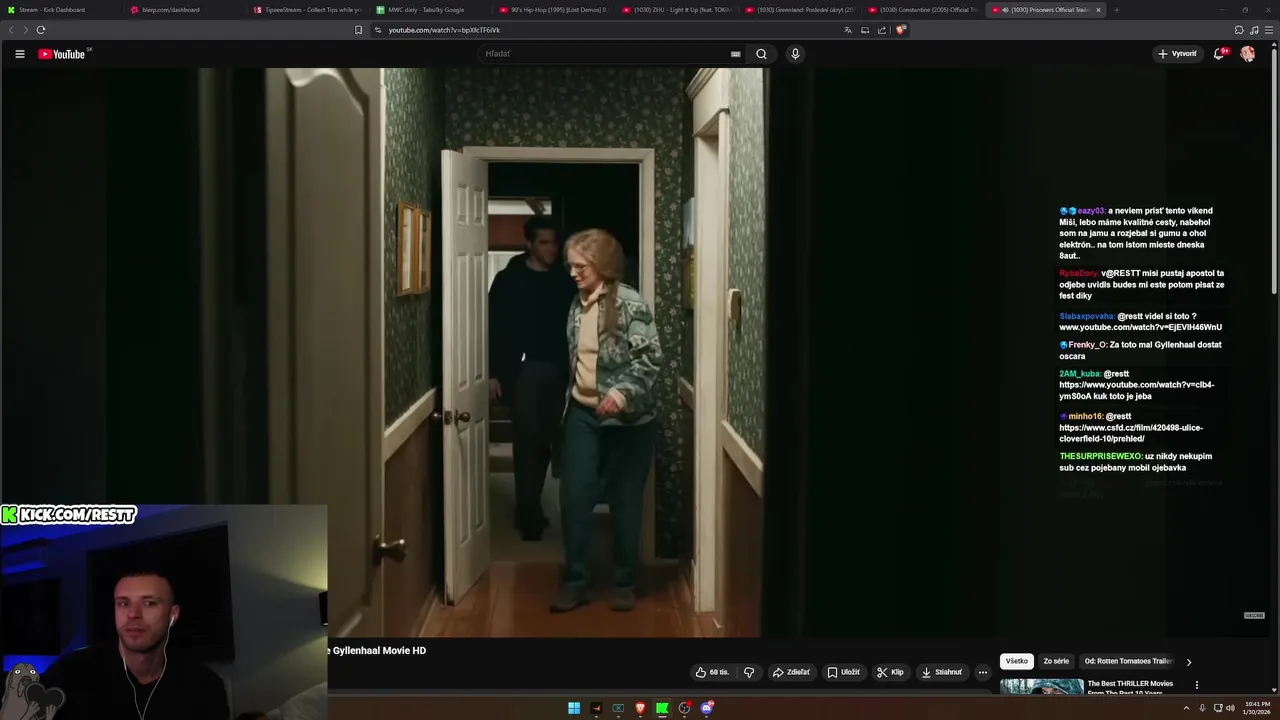Download the video via Stiahnuť
The height and width of the screenshot is (720, 1280).
(941, 672)
